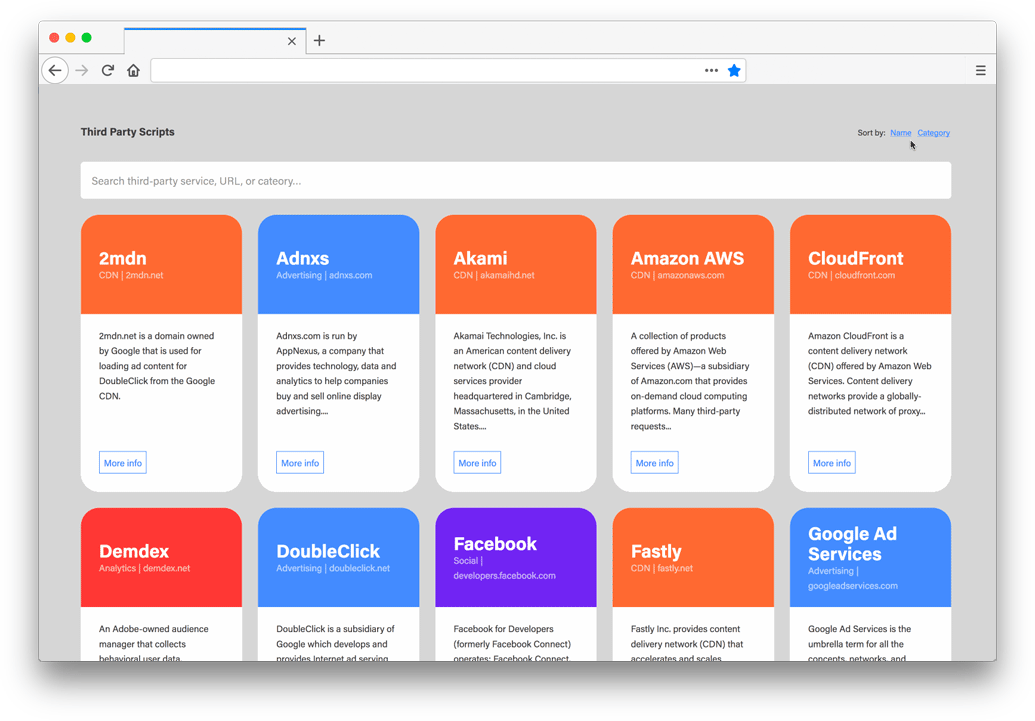Open a new tab with the plus icon
The width and height of the screenshot is (1035, 721).
pyautogui.click(x=319, y=41)
